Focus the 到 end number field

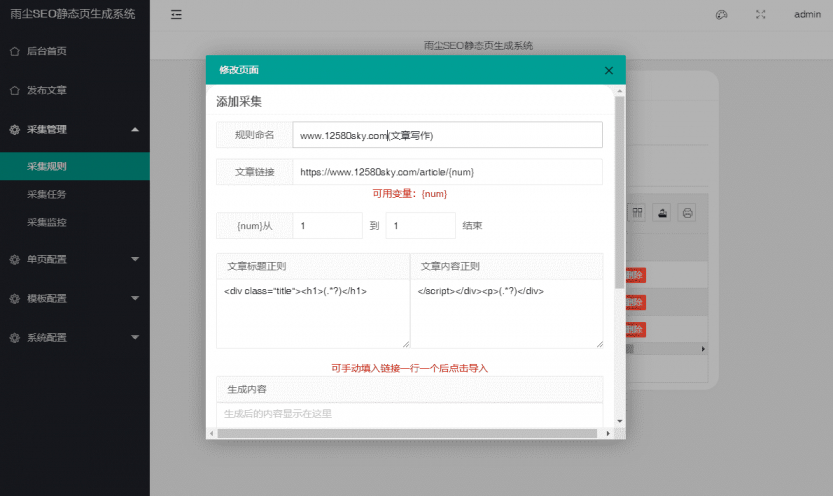coord(420,226)
